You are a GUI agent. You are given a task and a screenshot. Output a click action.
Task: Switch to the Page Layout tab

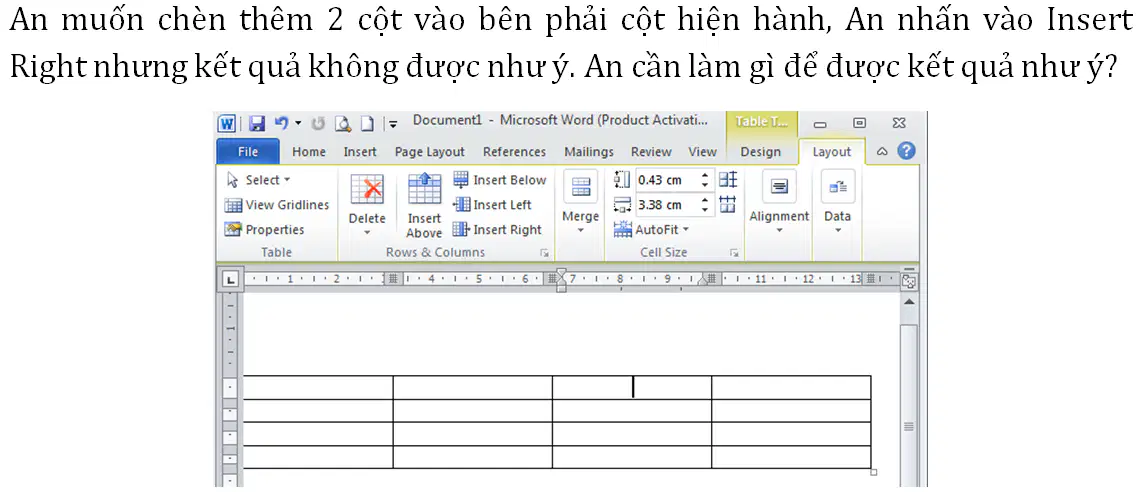pos(429,151)
